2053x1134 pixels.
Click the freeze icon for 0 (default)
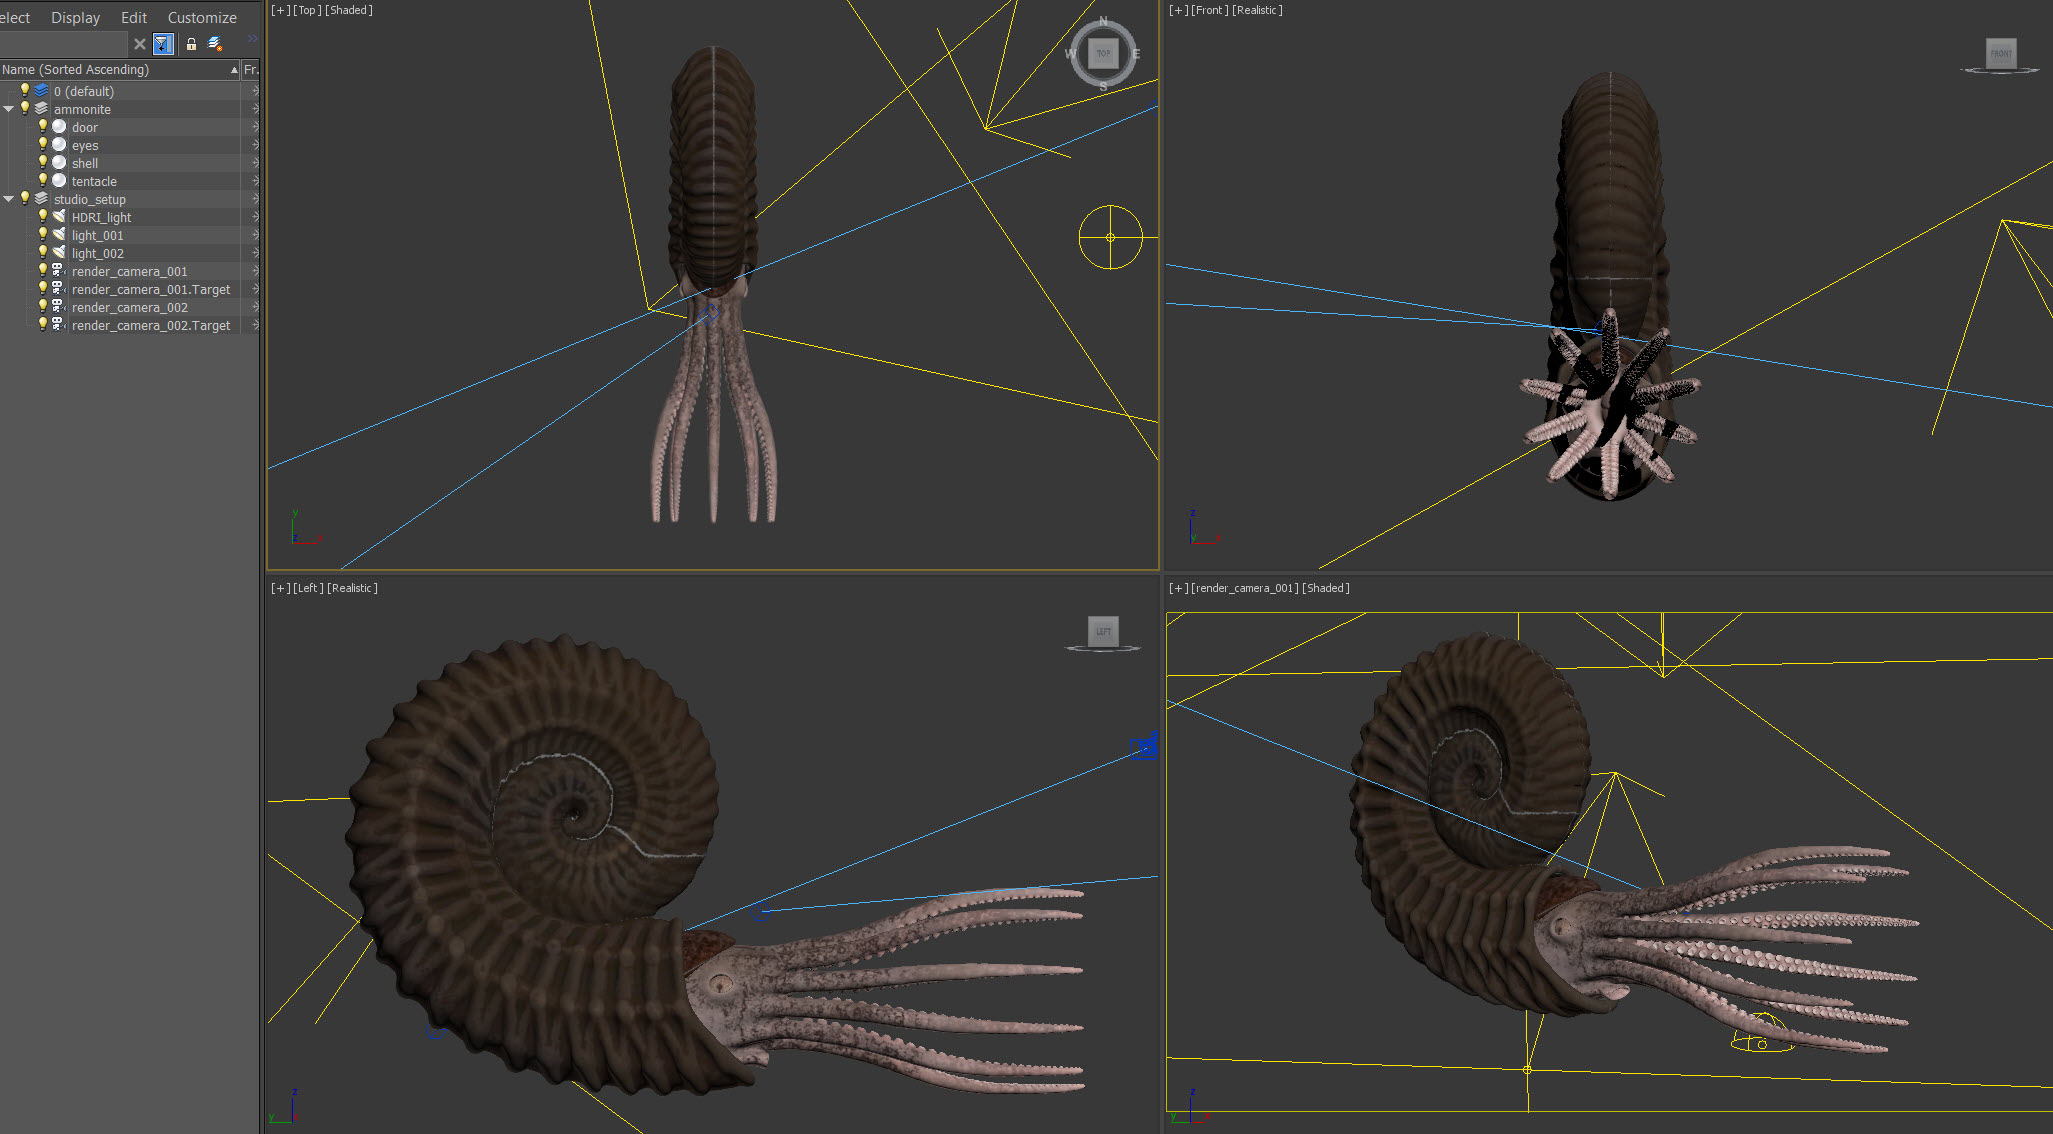coord(254,91)
